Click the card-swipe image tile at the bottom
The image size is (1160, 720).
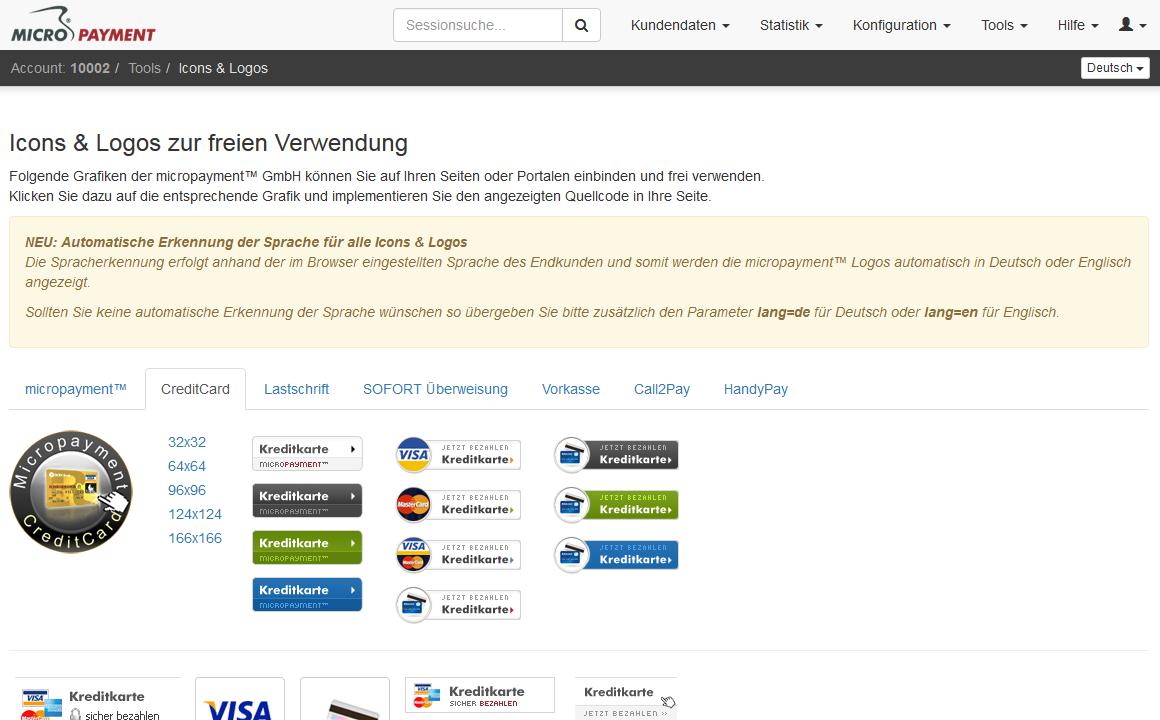345,699
